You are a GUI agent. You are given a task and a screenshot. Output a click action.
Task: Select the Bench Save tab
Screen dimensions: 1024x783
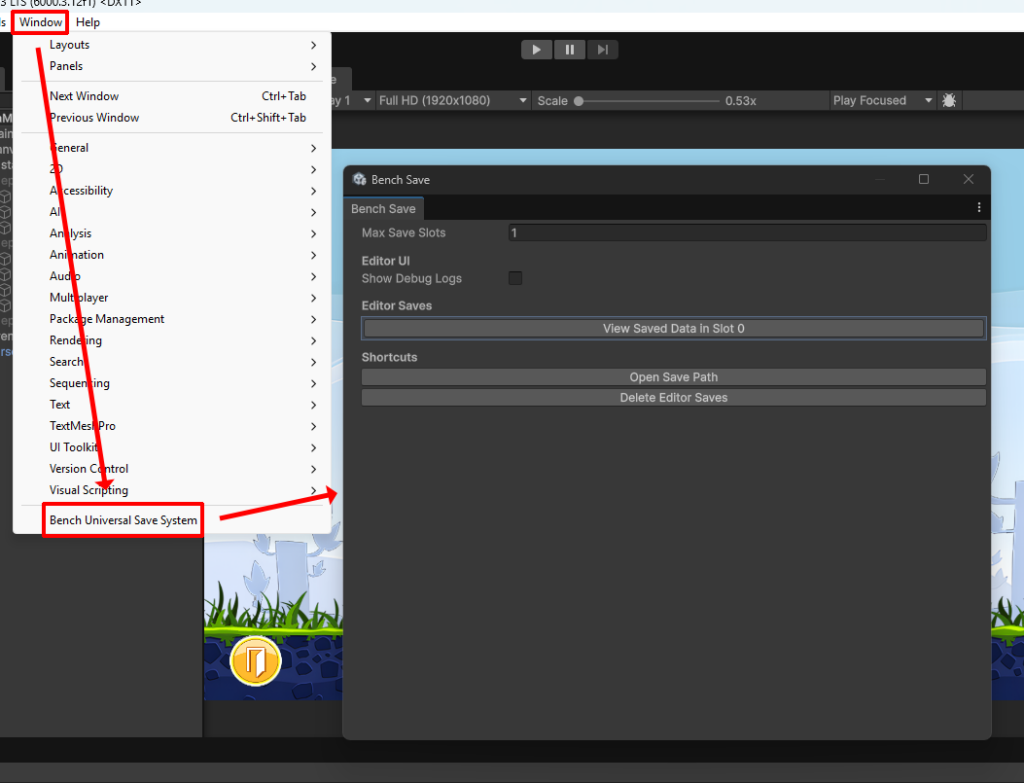[x=383, y=209]
